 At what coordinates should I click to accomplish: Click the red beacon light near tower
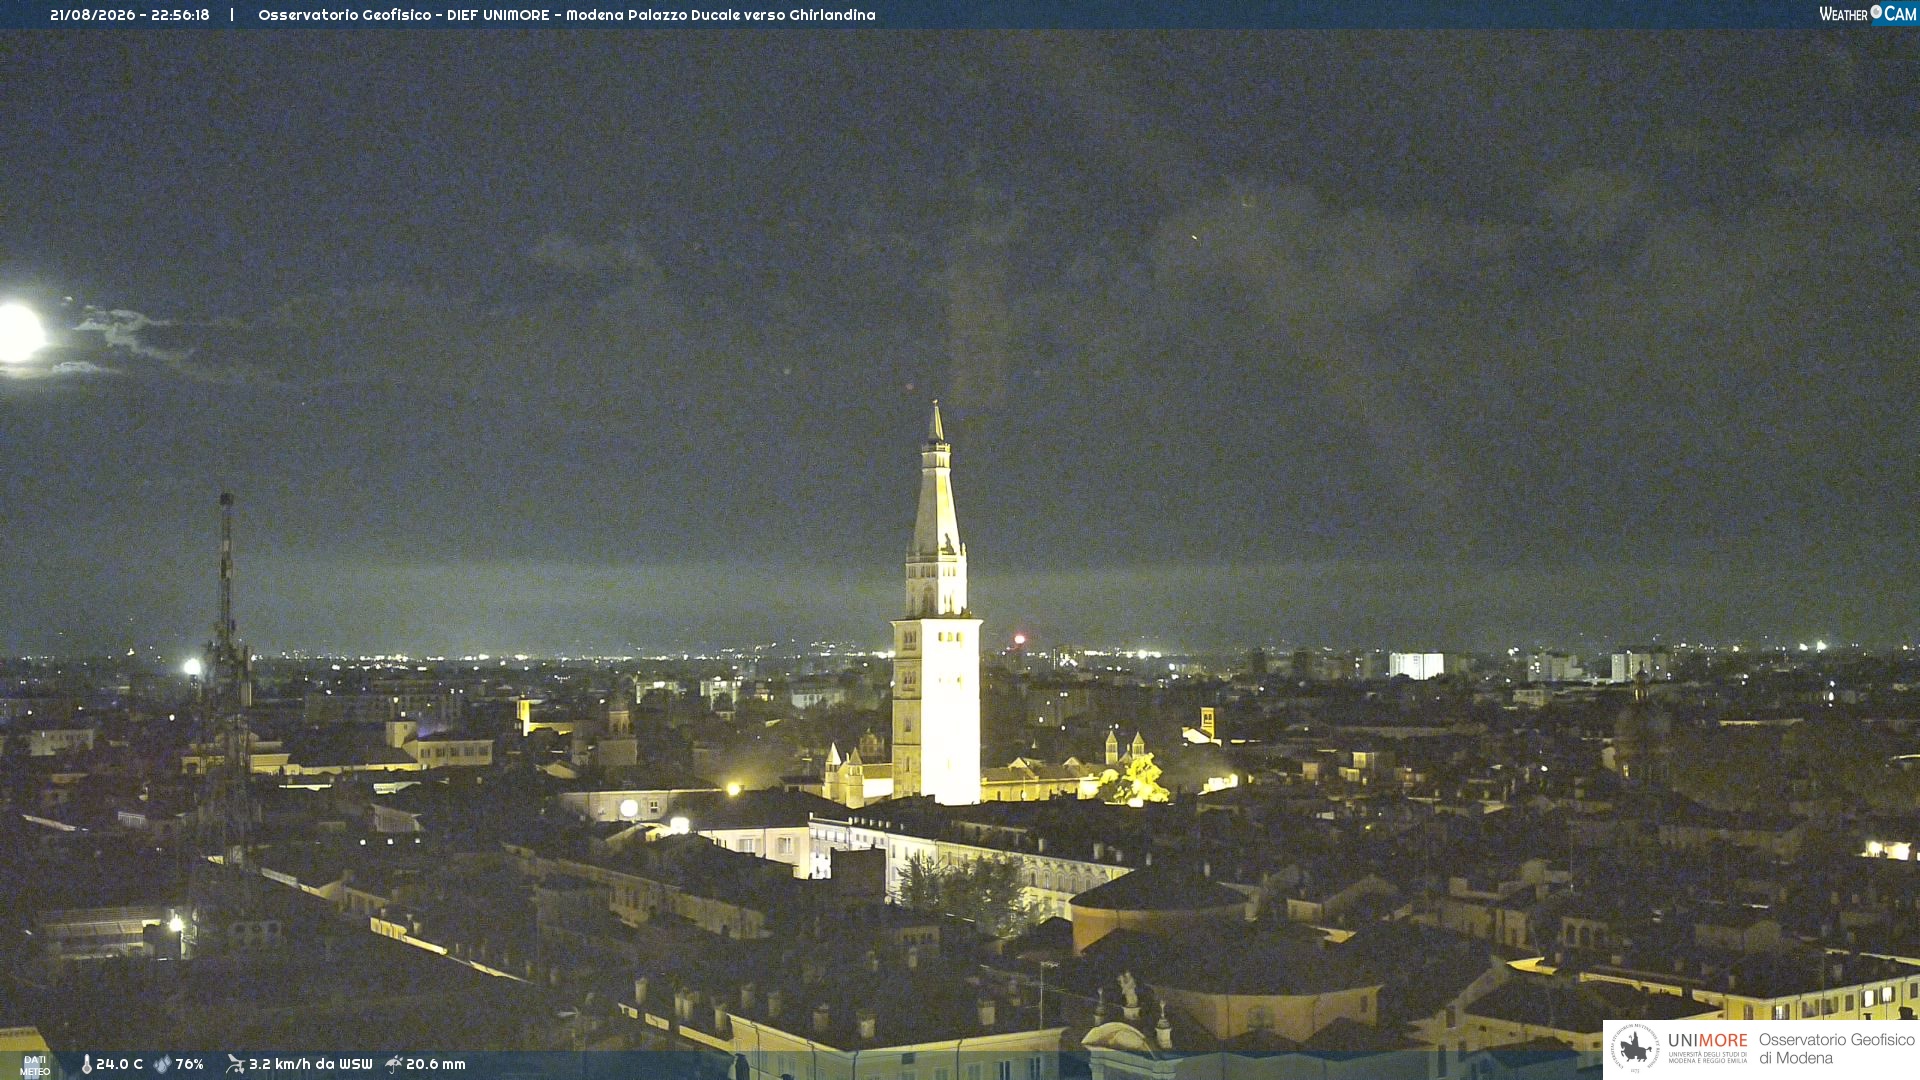coord(1020,639)
